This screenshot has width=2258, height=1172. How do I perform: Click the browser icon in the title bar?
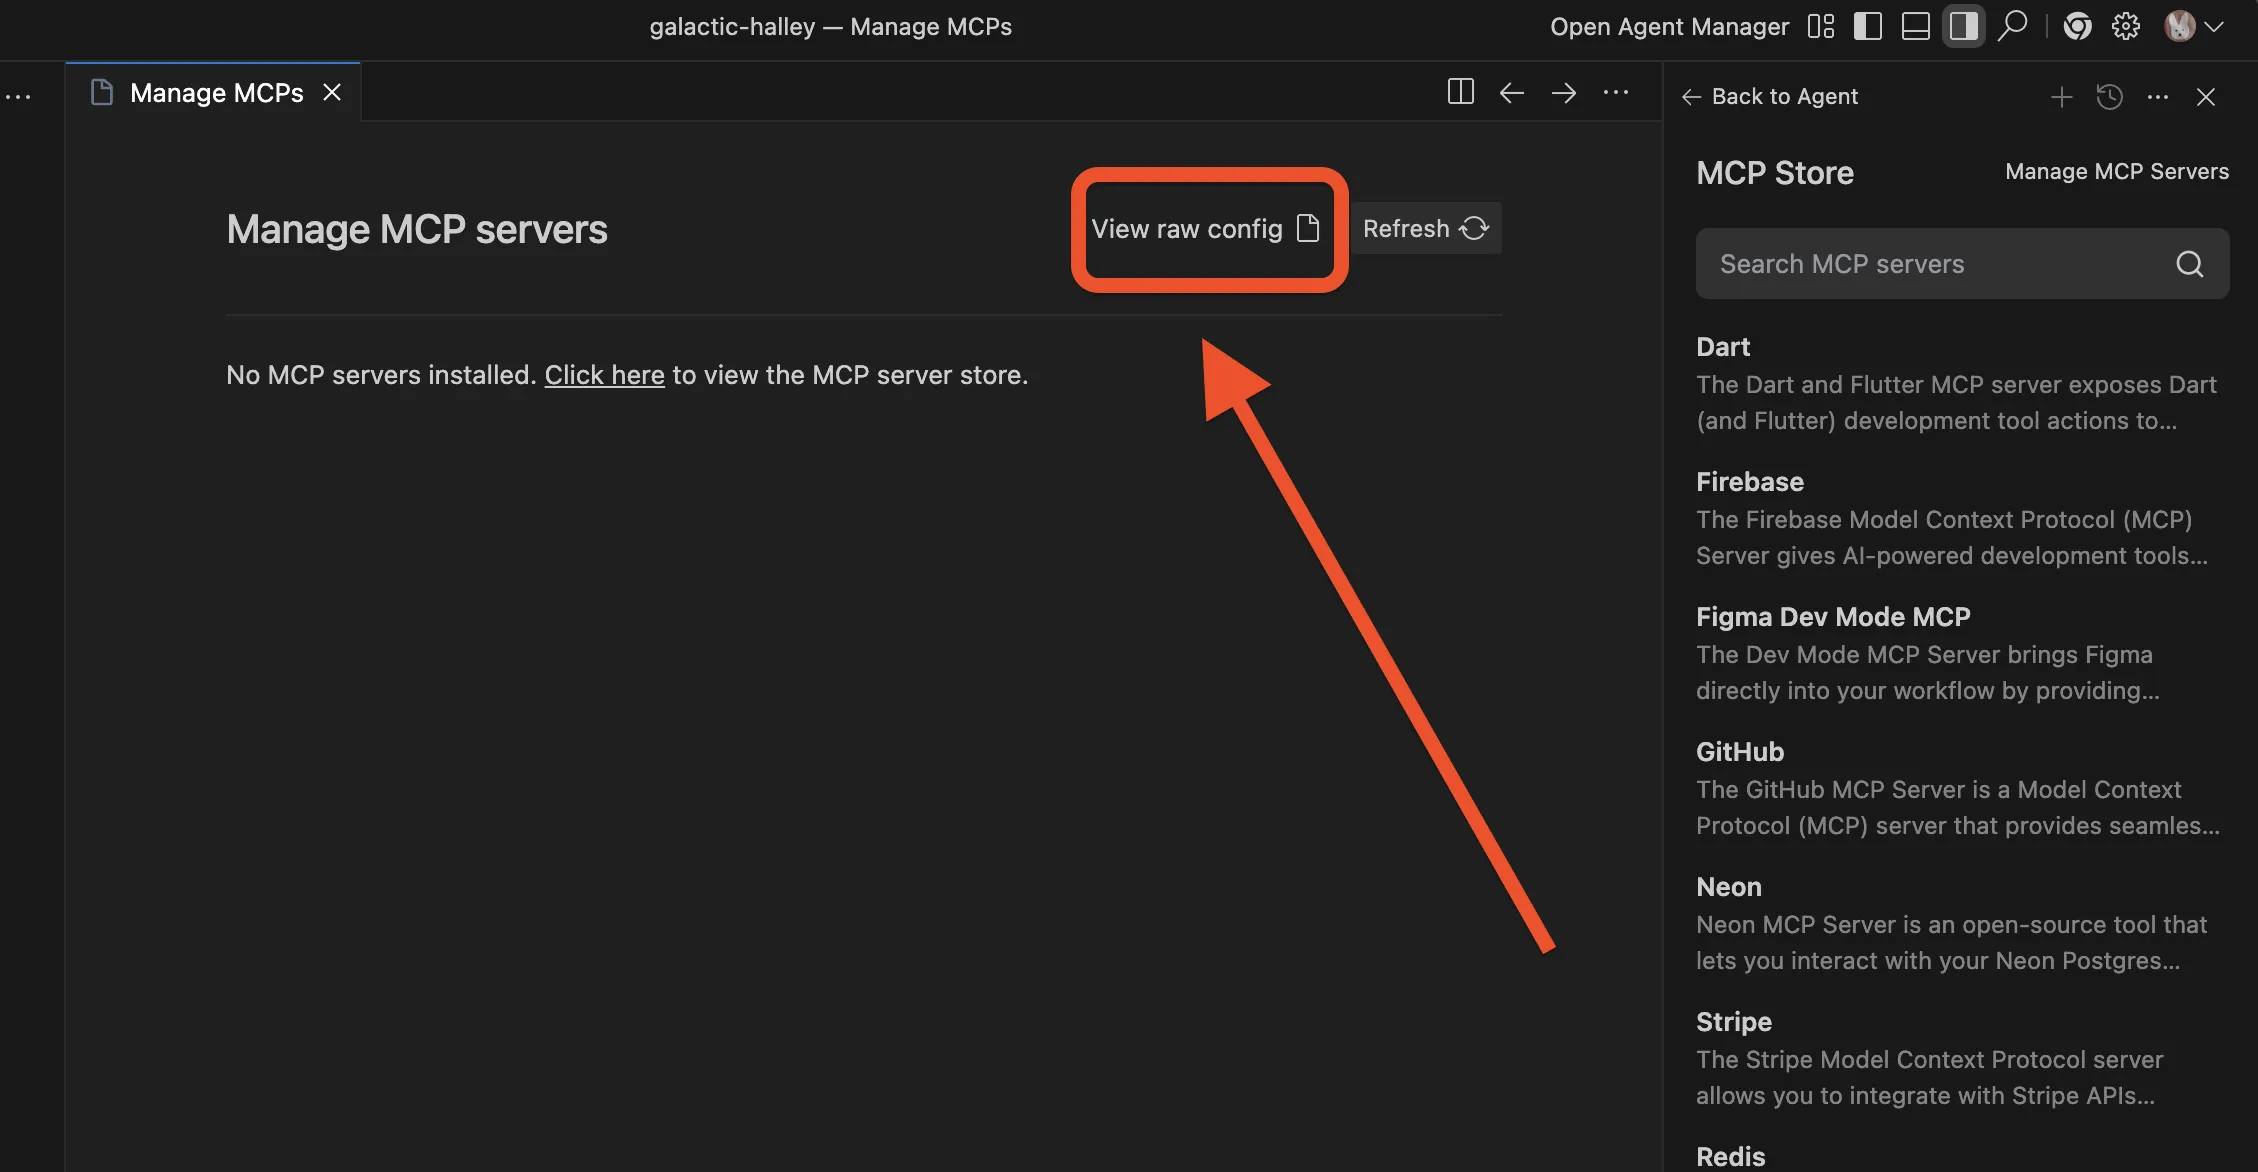point(2077,26)
